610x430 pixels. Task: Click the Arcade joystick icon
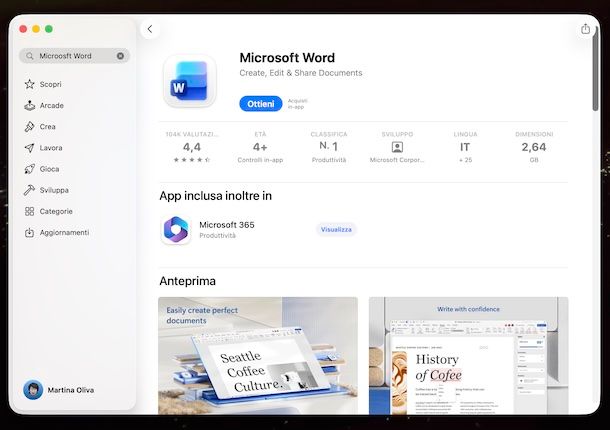coord(30,105)
